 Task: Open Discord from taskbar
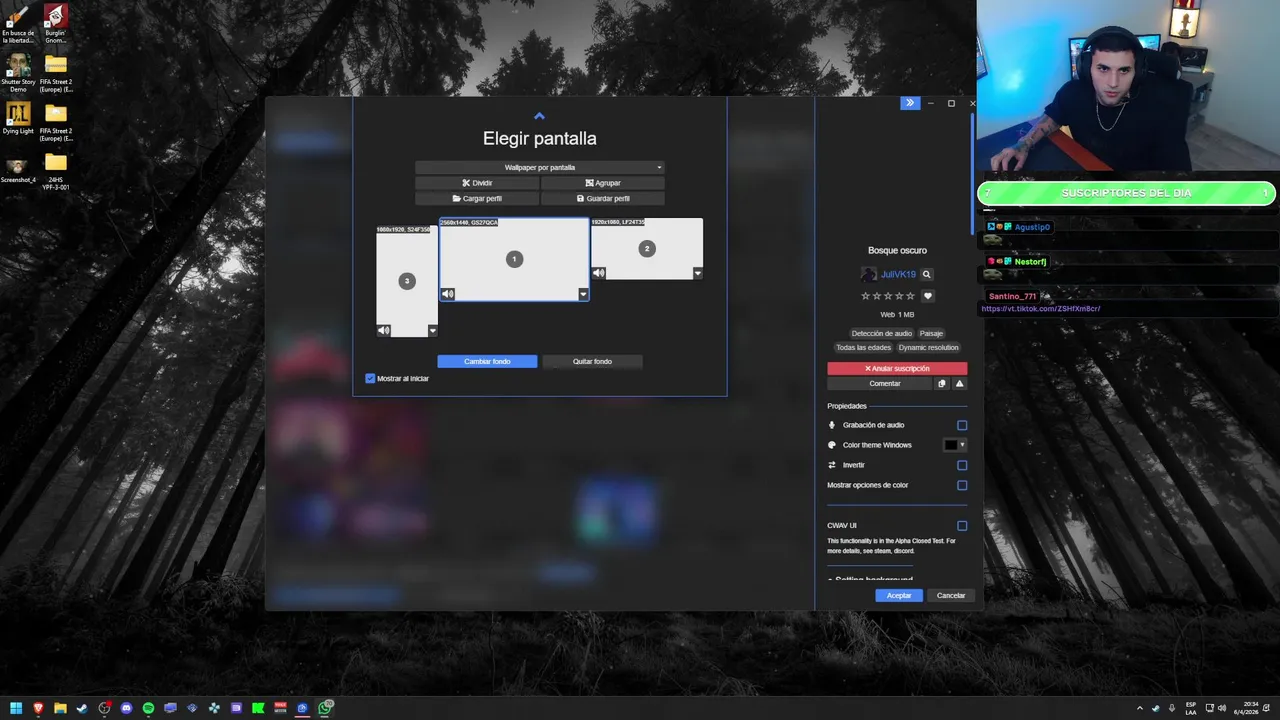(x=126, y=708)
